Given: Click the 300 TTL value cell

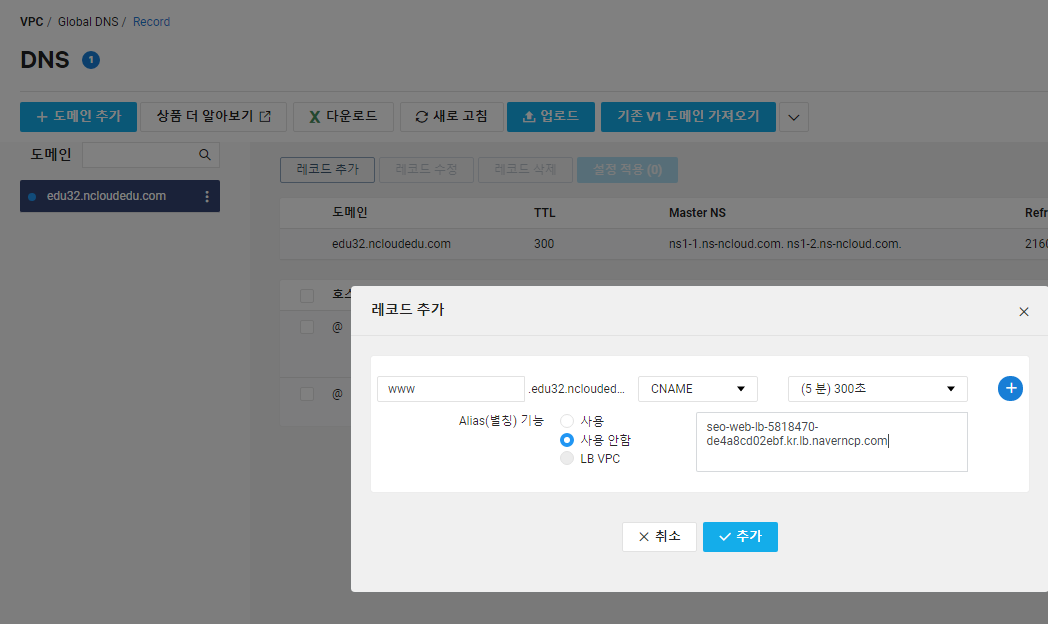Looking at the screenshot, I should click(544, 244).
